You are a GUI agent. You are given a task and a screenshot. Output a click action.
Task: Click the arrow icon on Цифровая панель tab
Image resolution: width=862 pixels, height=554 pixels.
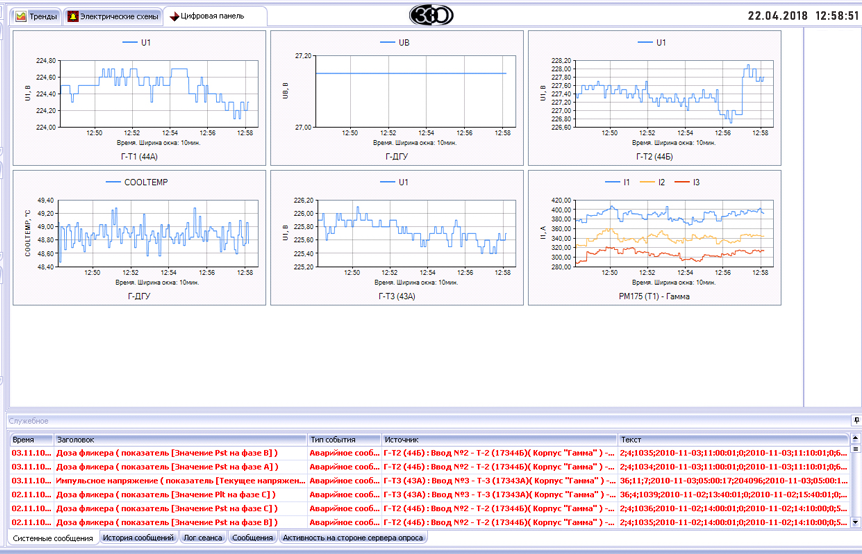pos(175,17)
